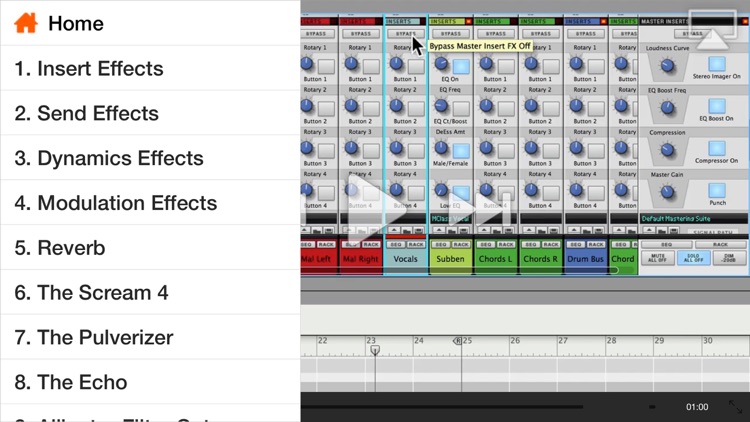Image resolution: width=750 pixels, height=422 pixels.
Task: Open chapter 6. The Scream 4
Action: (x=150, y=292)
